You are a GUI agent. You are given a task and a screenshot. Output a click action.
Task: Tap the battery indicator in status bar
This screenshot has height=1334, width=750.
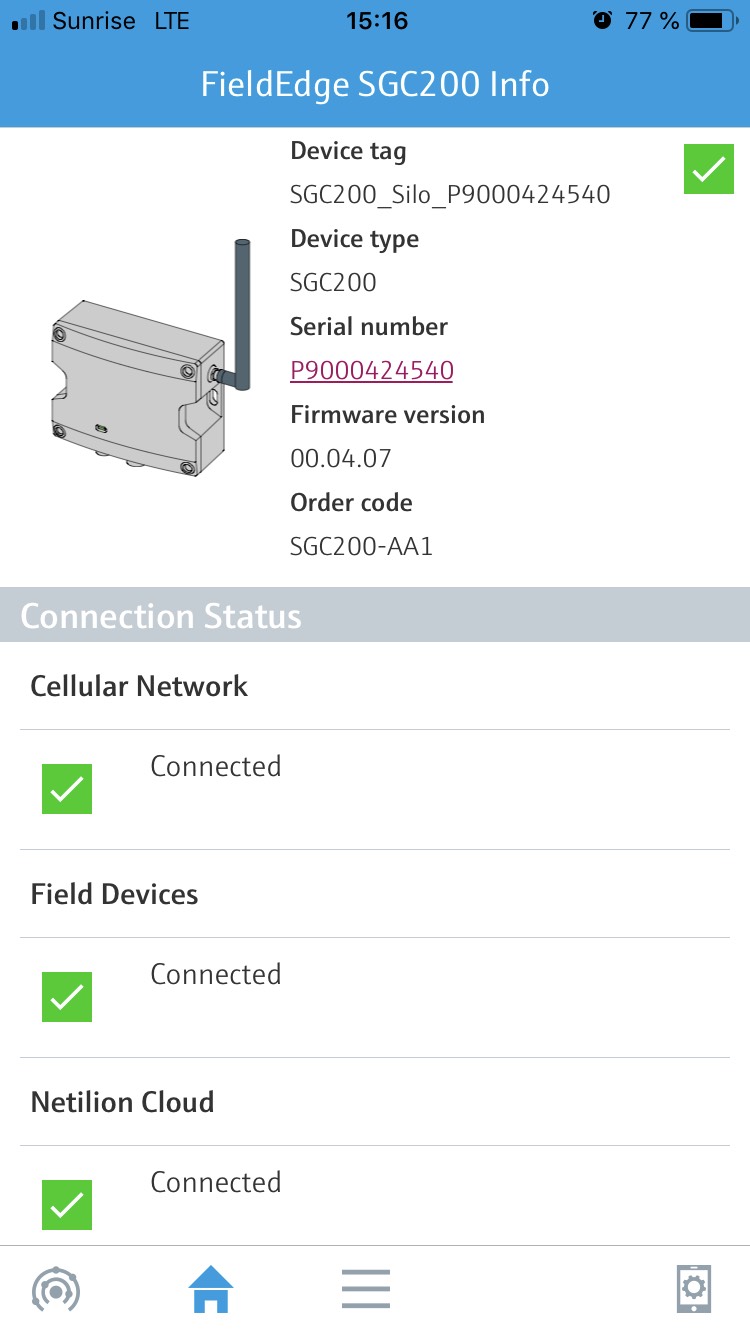coord(711,21)
